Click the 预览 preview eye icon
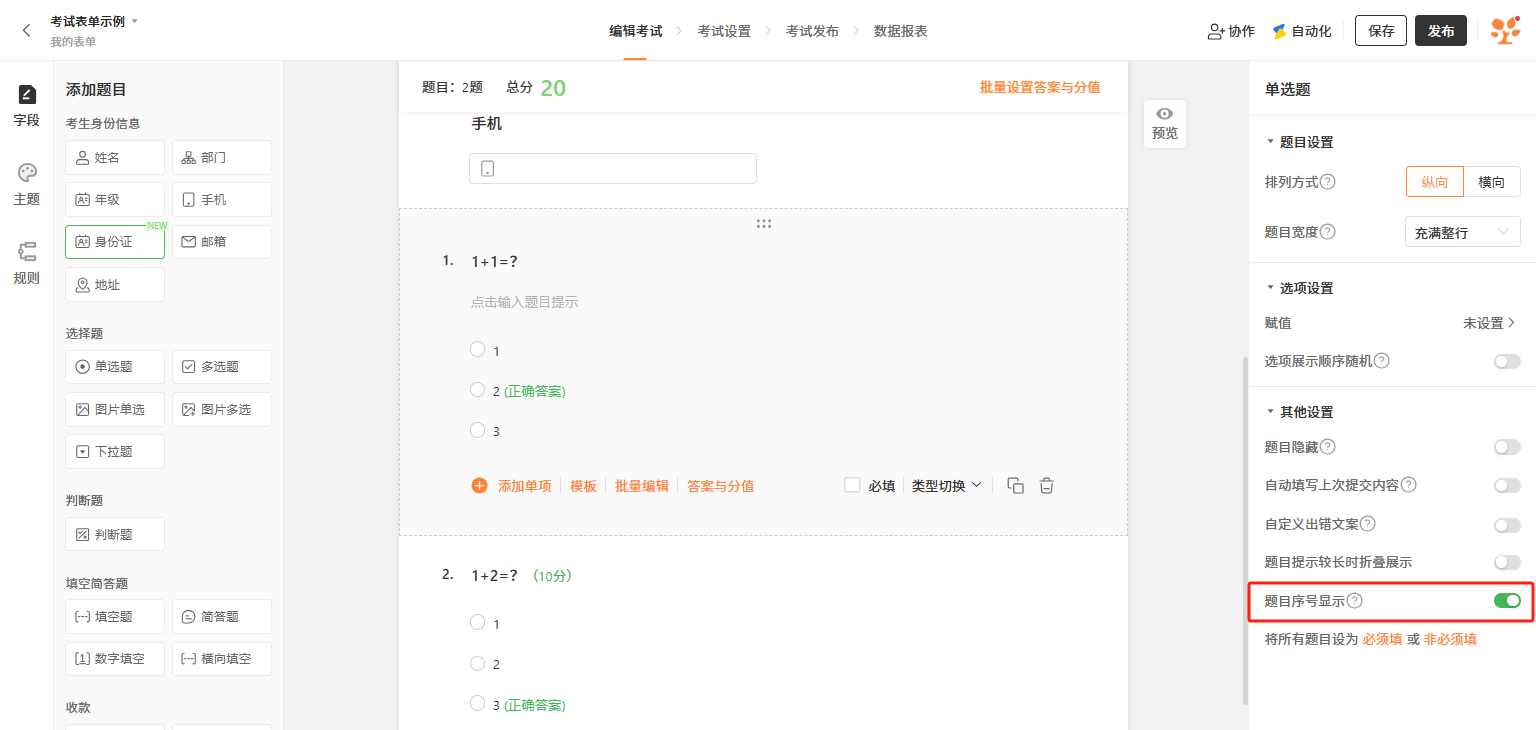Image resolution: width=1536 pixels, height=730 pixels. 1165,114
